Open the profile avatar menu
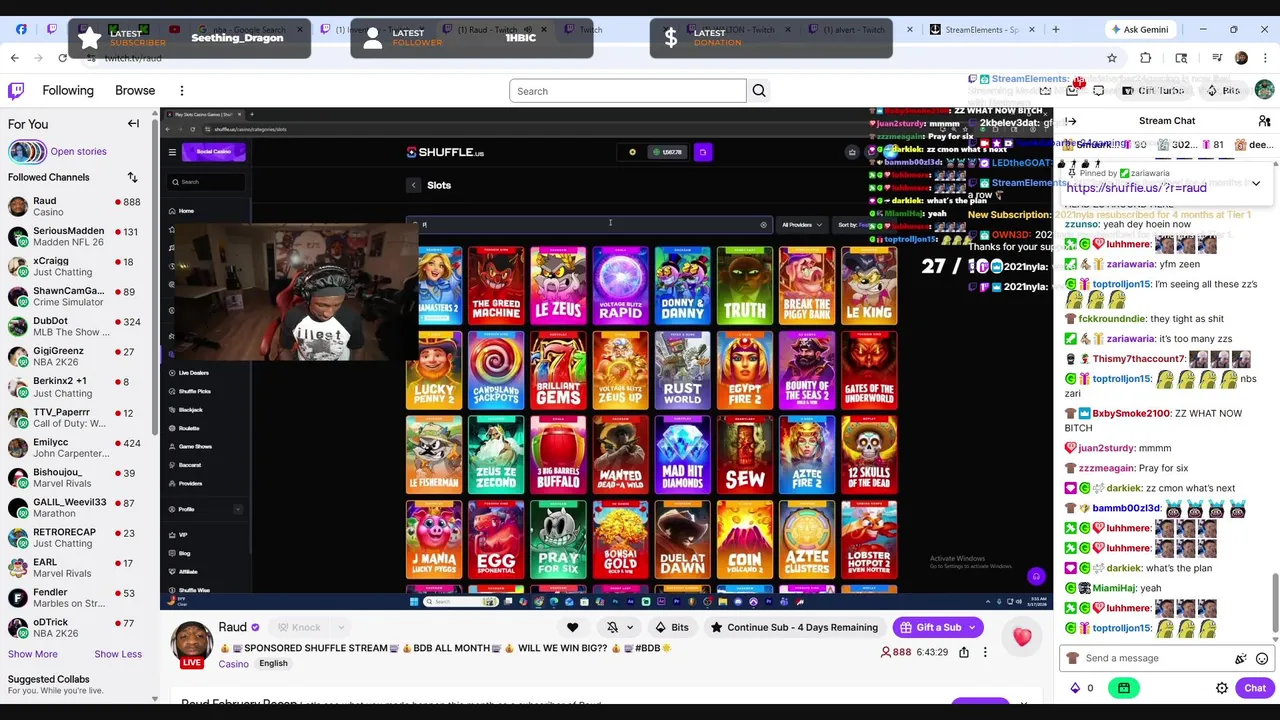1280x720 pixels. 1264,90
